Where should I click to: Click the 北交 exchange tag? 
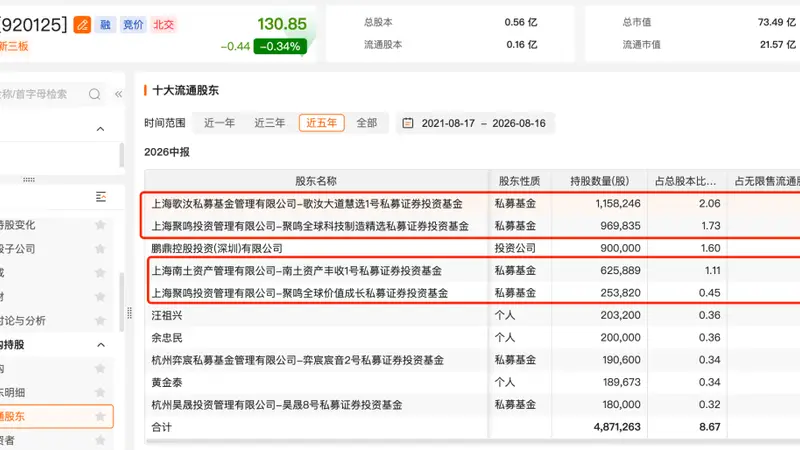[x=164, y=24]
